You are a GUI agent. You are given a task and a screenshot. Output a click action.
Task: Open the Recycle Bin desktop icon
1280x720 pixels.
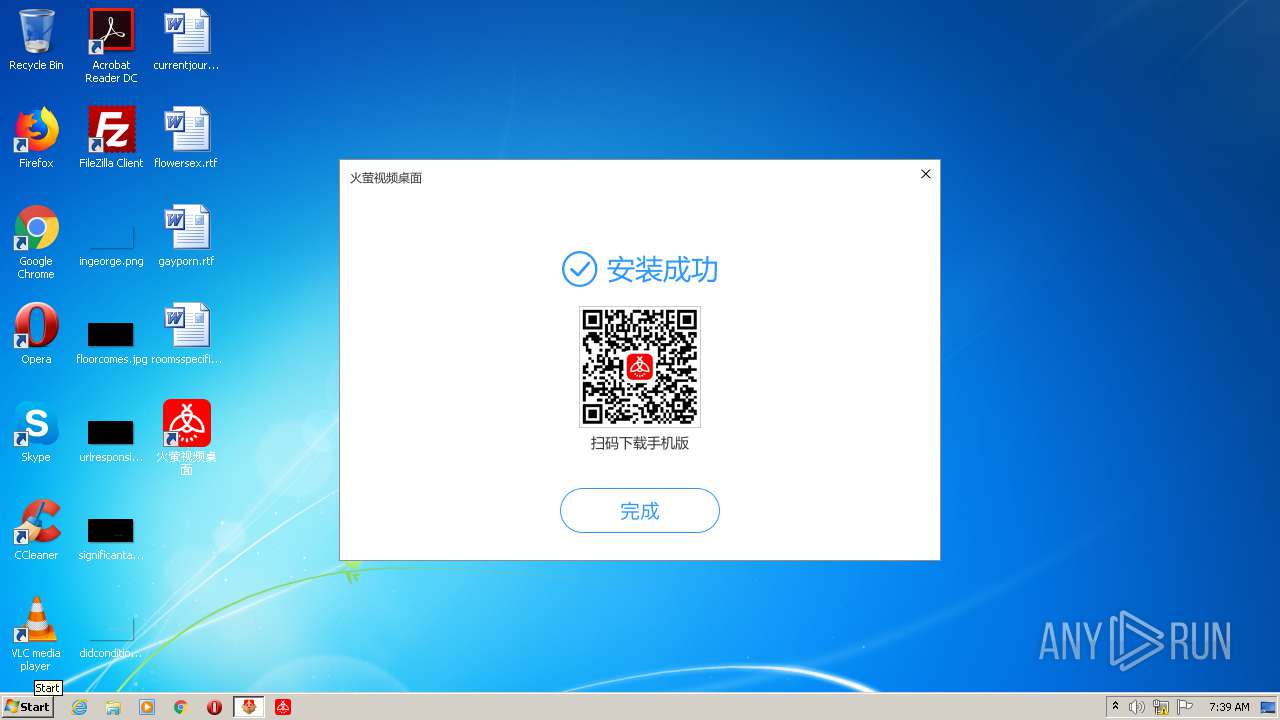coord(36,40)
